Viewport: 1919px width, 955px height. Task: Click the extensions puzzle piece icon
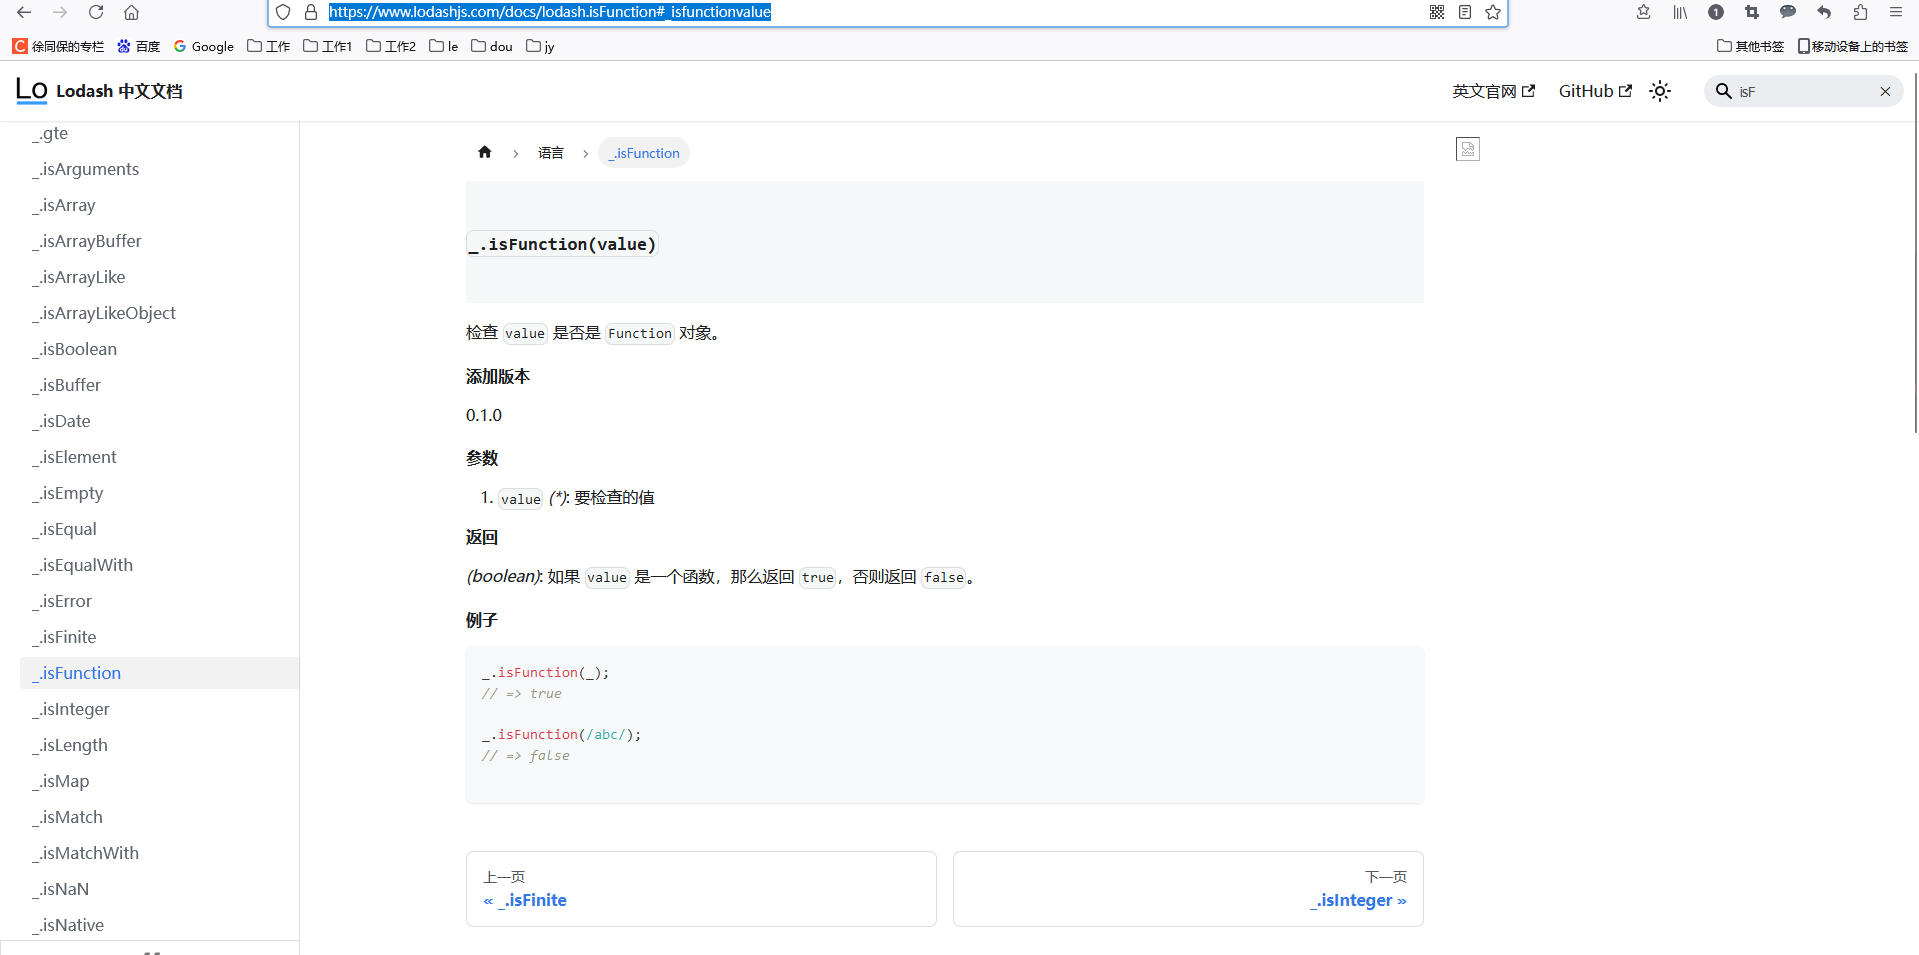pyautogui.click(x=1860, y=12)
